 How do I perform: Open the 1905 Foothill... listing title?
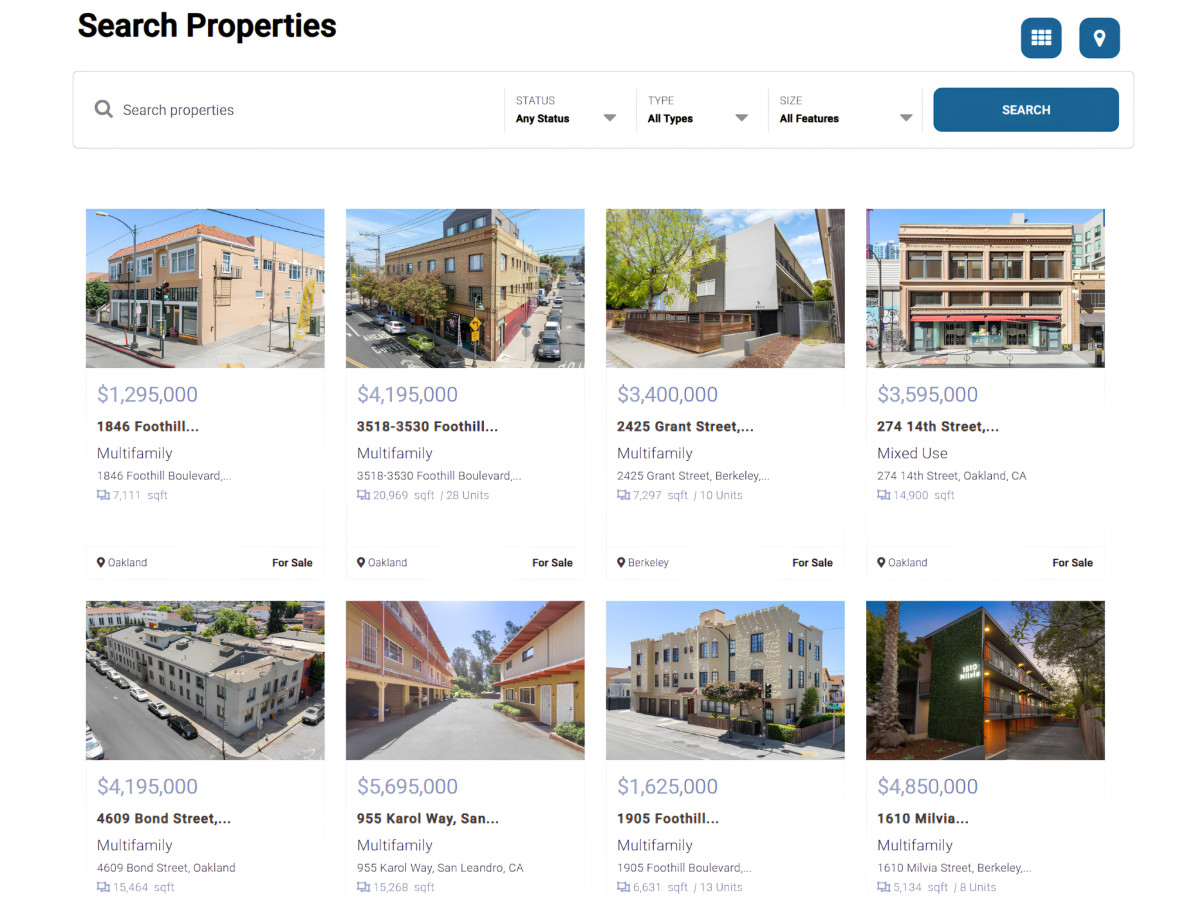point(668,818)
